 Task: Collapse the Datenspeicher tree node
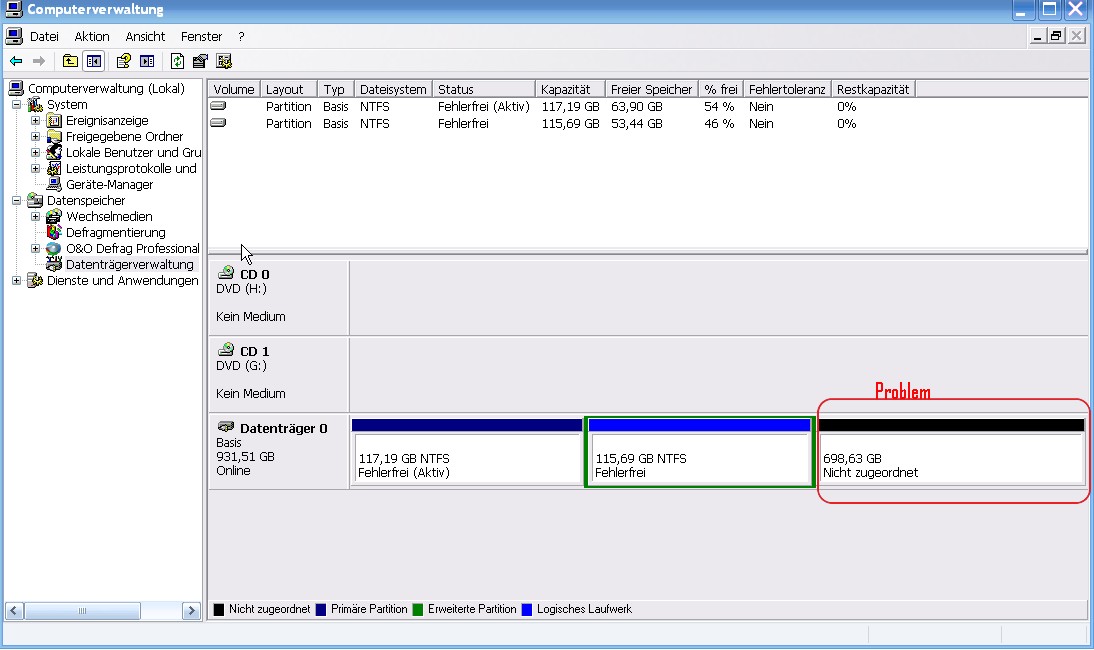[17, 201]
